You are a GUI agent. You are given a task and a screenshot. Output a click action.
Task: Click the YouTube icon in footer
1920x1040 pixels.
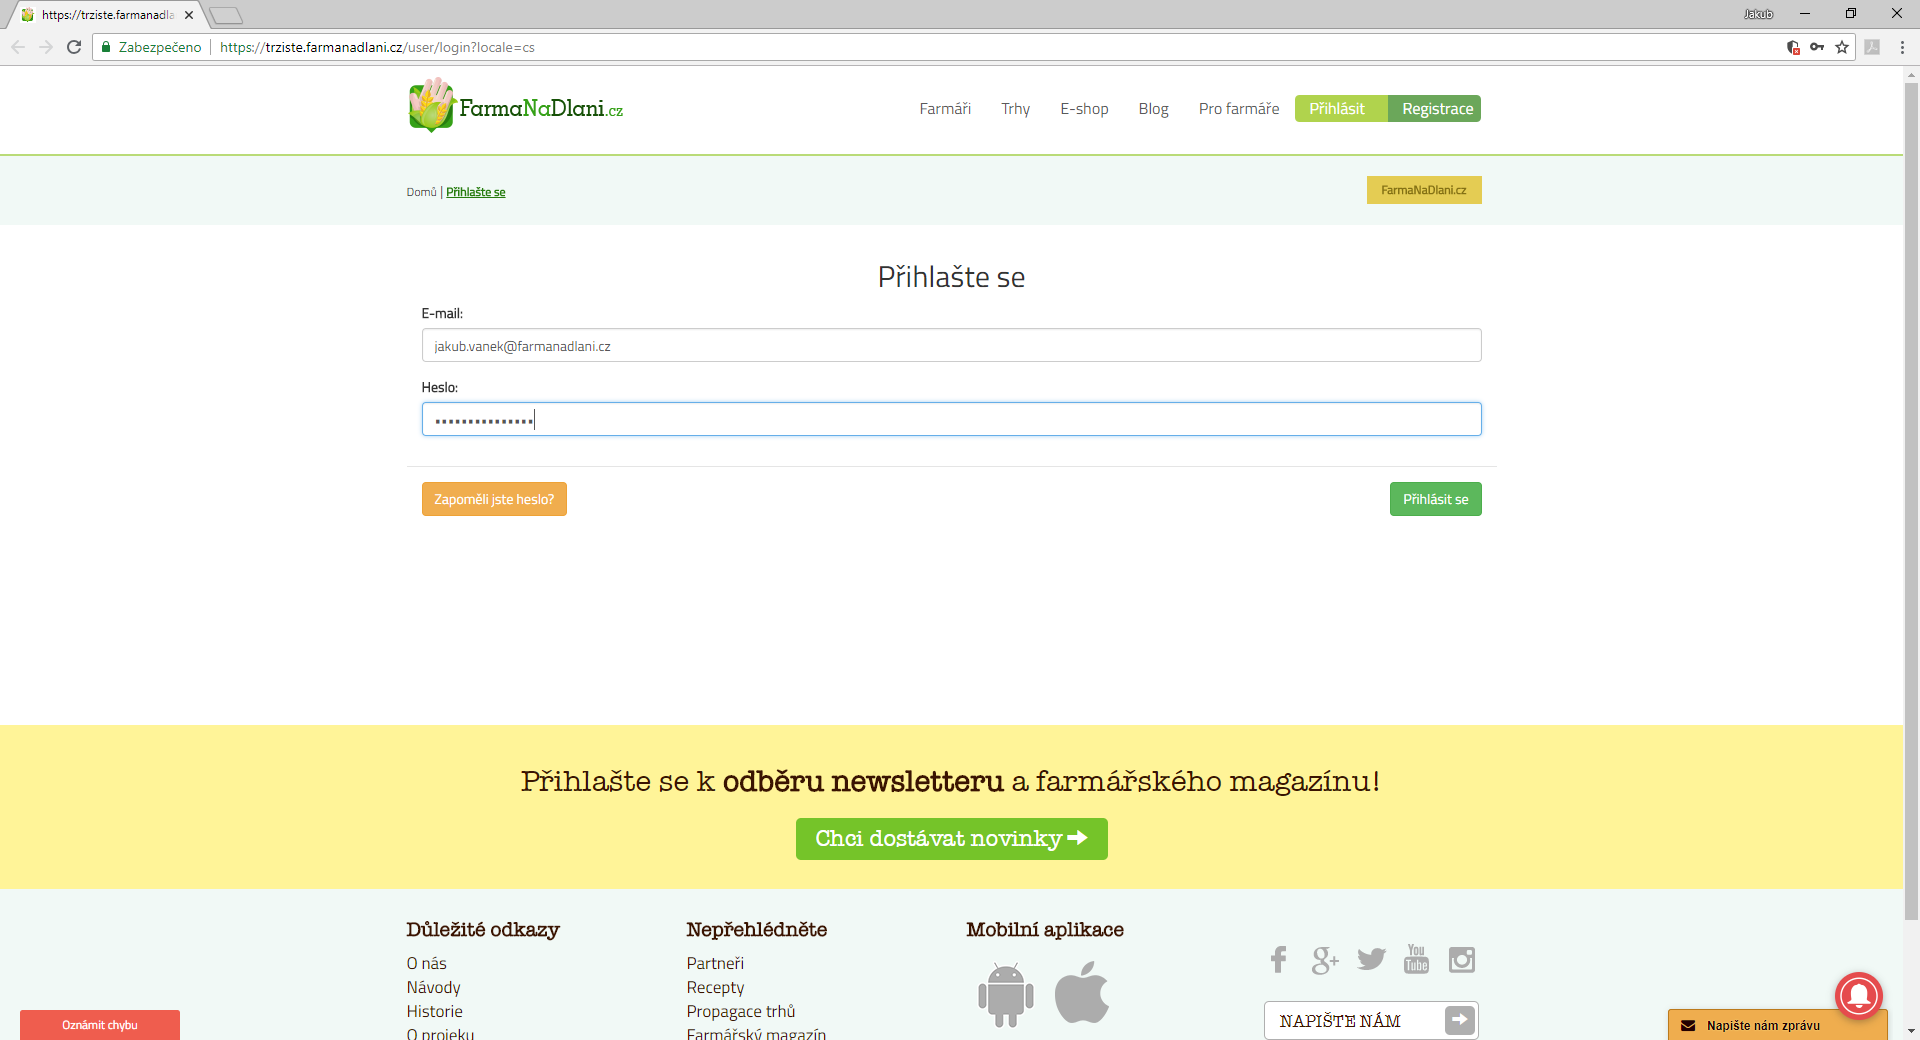(1416, 959)
